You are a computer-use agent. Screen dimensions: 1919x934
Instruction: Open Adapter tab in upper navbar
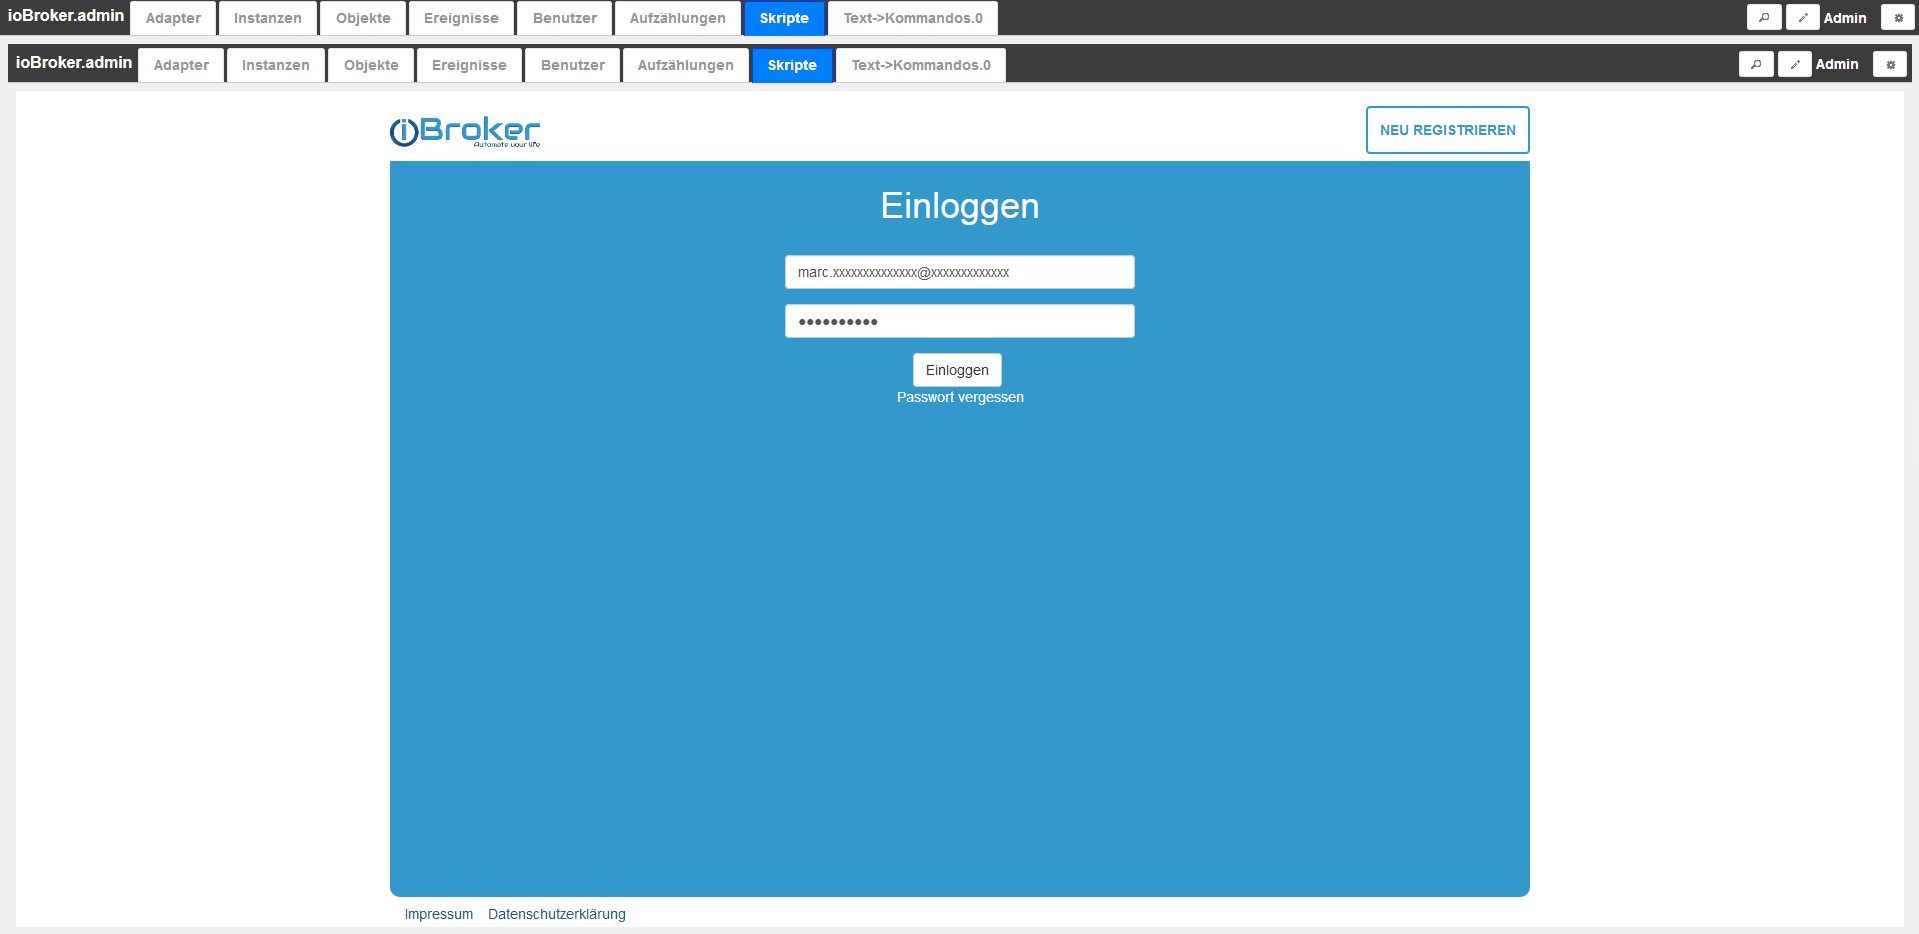click(x=174, y=18)
